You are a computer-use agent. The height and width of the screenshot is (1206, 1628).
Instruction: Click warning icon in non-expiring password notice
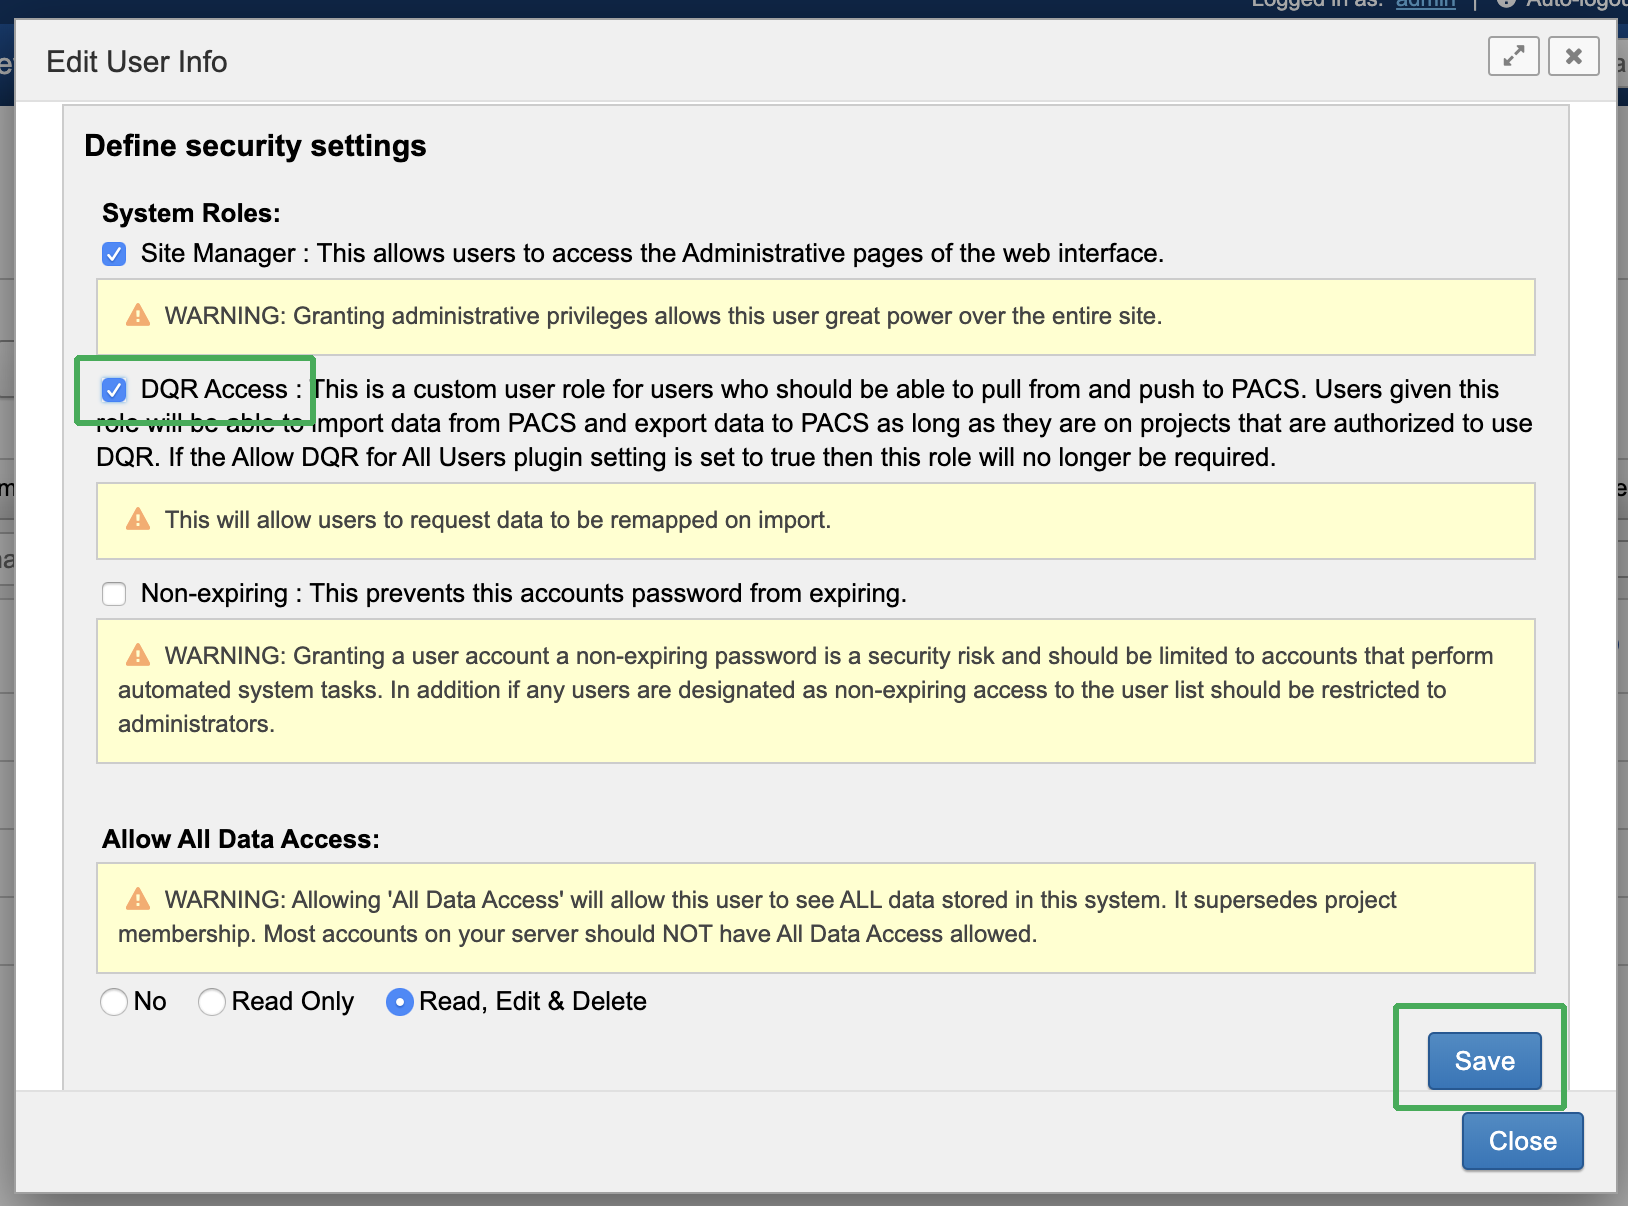(x=138, y=656)
